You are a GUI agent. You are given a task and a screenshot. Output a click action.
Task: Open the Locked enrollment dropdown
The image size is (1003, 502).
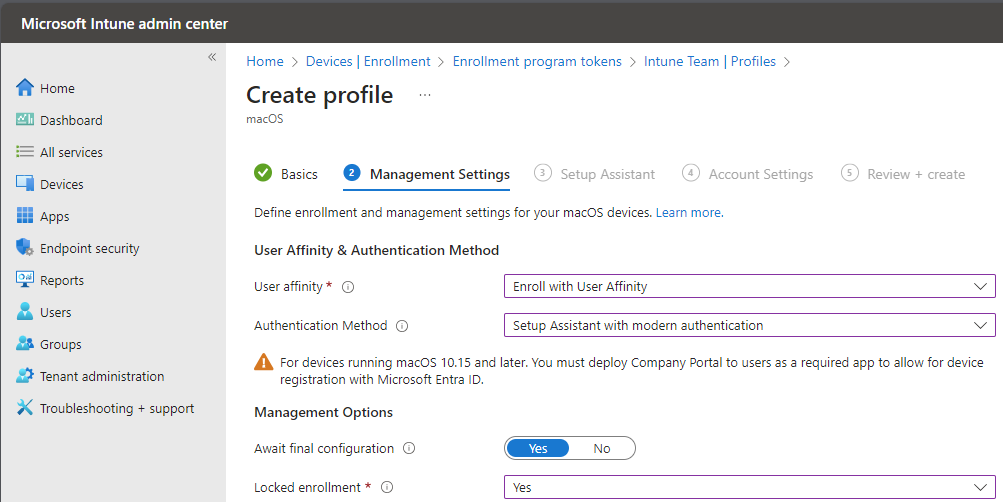coord(750,487)
